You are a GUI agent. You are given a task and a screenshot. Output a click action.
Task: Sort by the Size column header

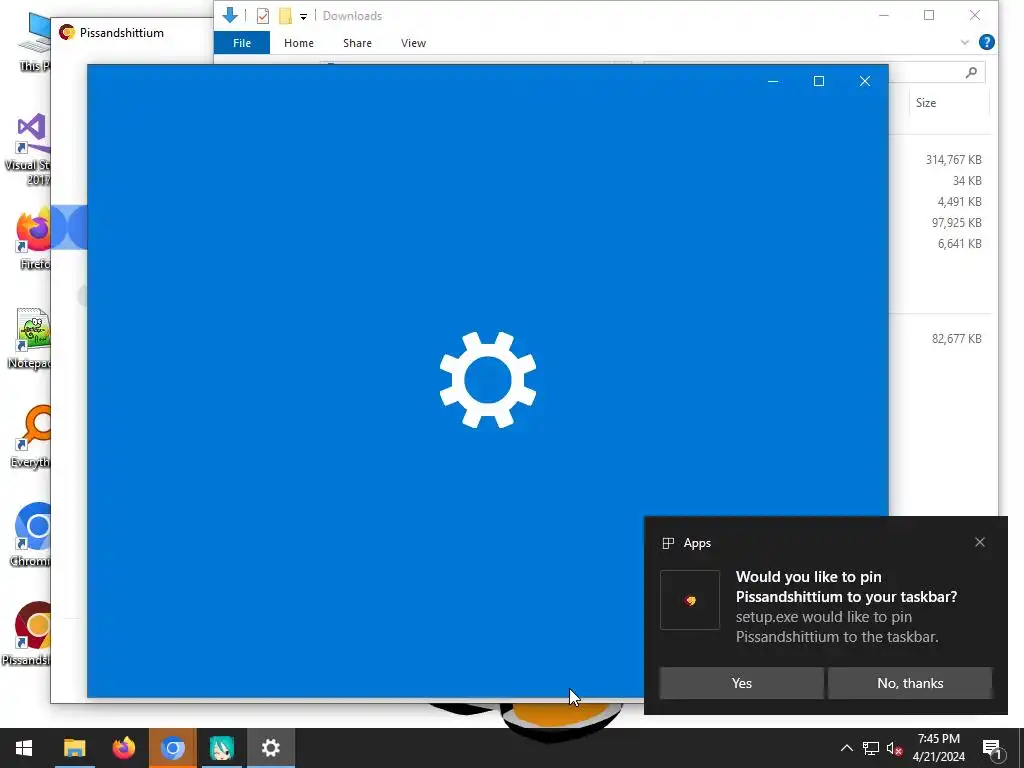tap(925, 103)
